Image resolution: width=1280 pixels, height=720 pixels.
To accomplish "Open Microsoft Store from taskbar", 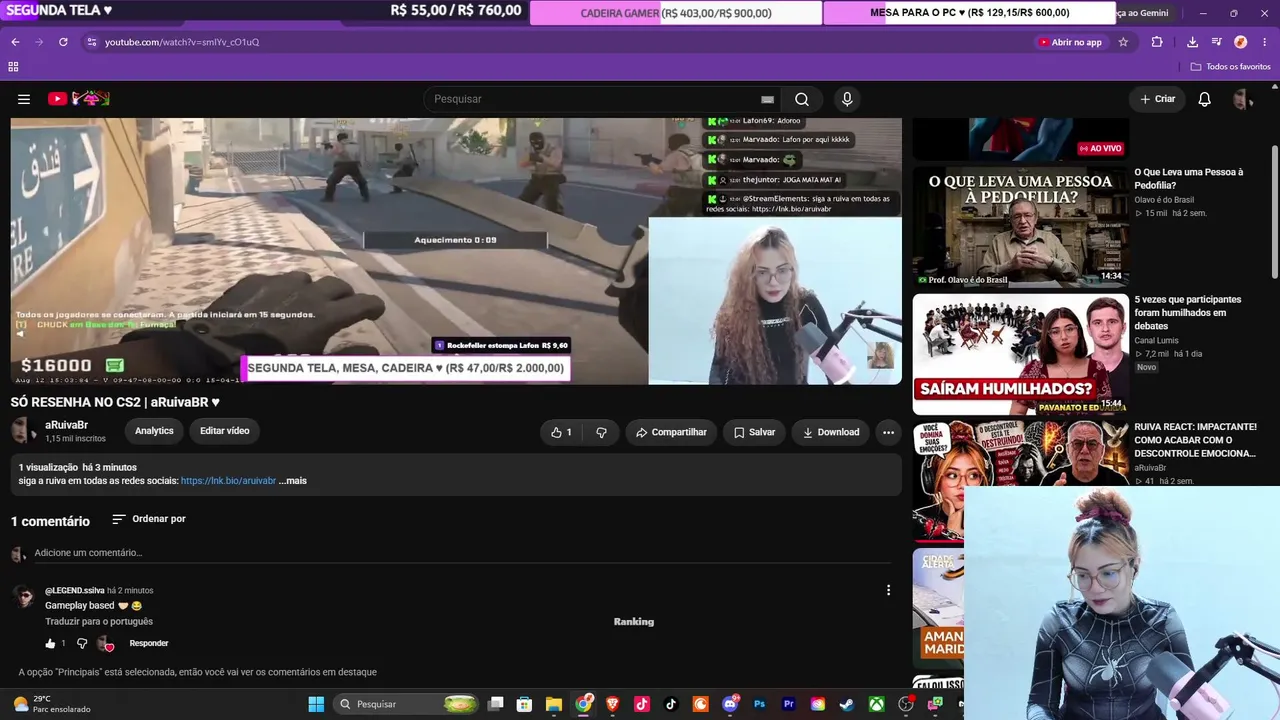I will click(524, 704).
